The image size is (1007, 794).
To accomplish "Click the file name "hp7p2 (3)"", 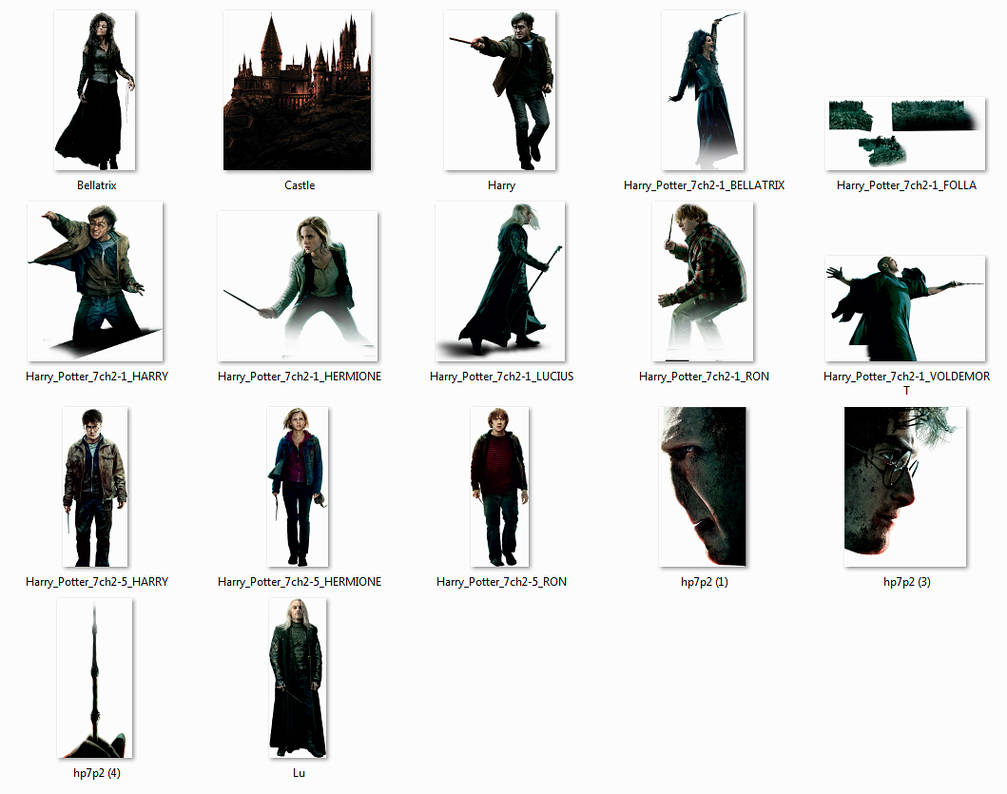I will click(906, 581).
